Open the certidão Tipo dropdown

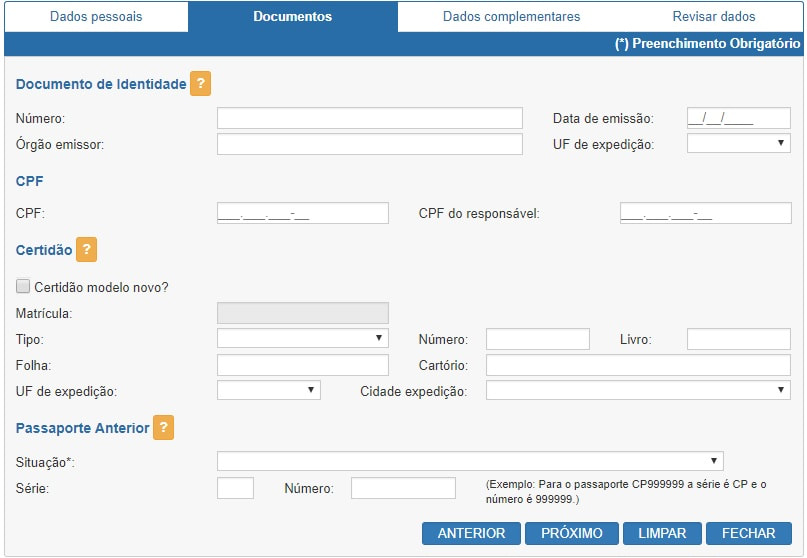coord(302,339)
